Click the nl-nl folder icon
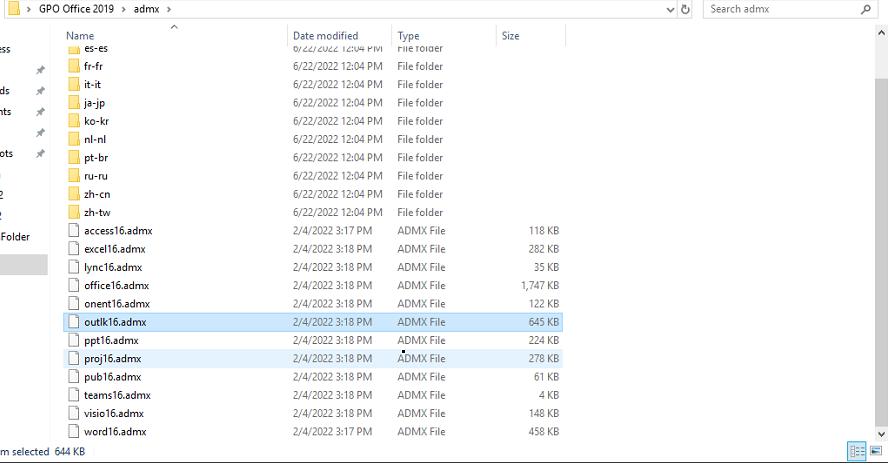The image size is (888, 463). coord(74,139)
